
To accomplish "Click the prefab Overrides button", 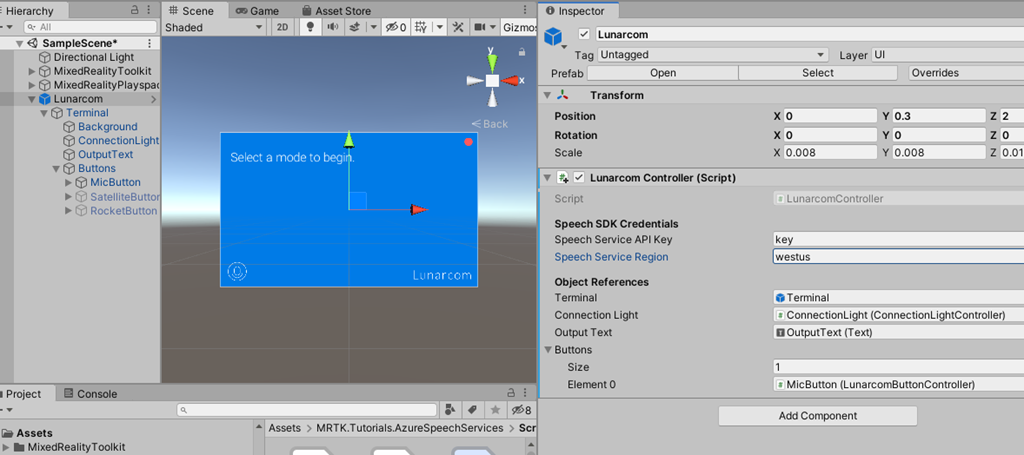I will [x=935, y=73].
